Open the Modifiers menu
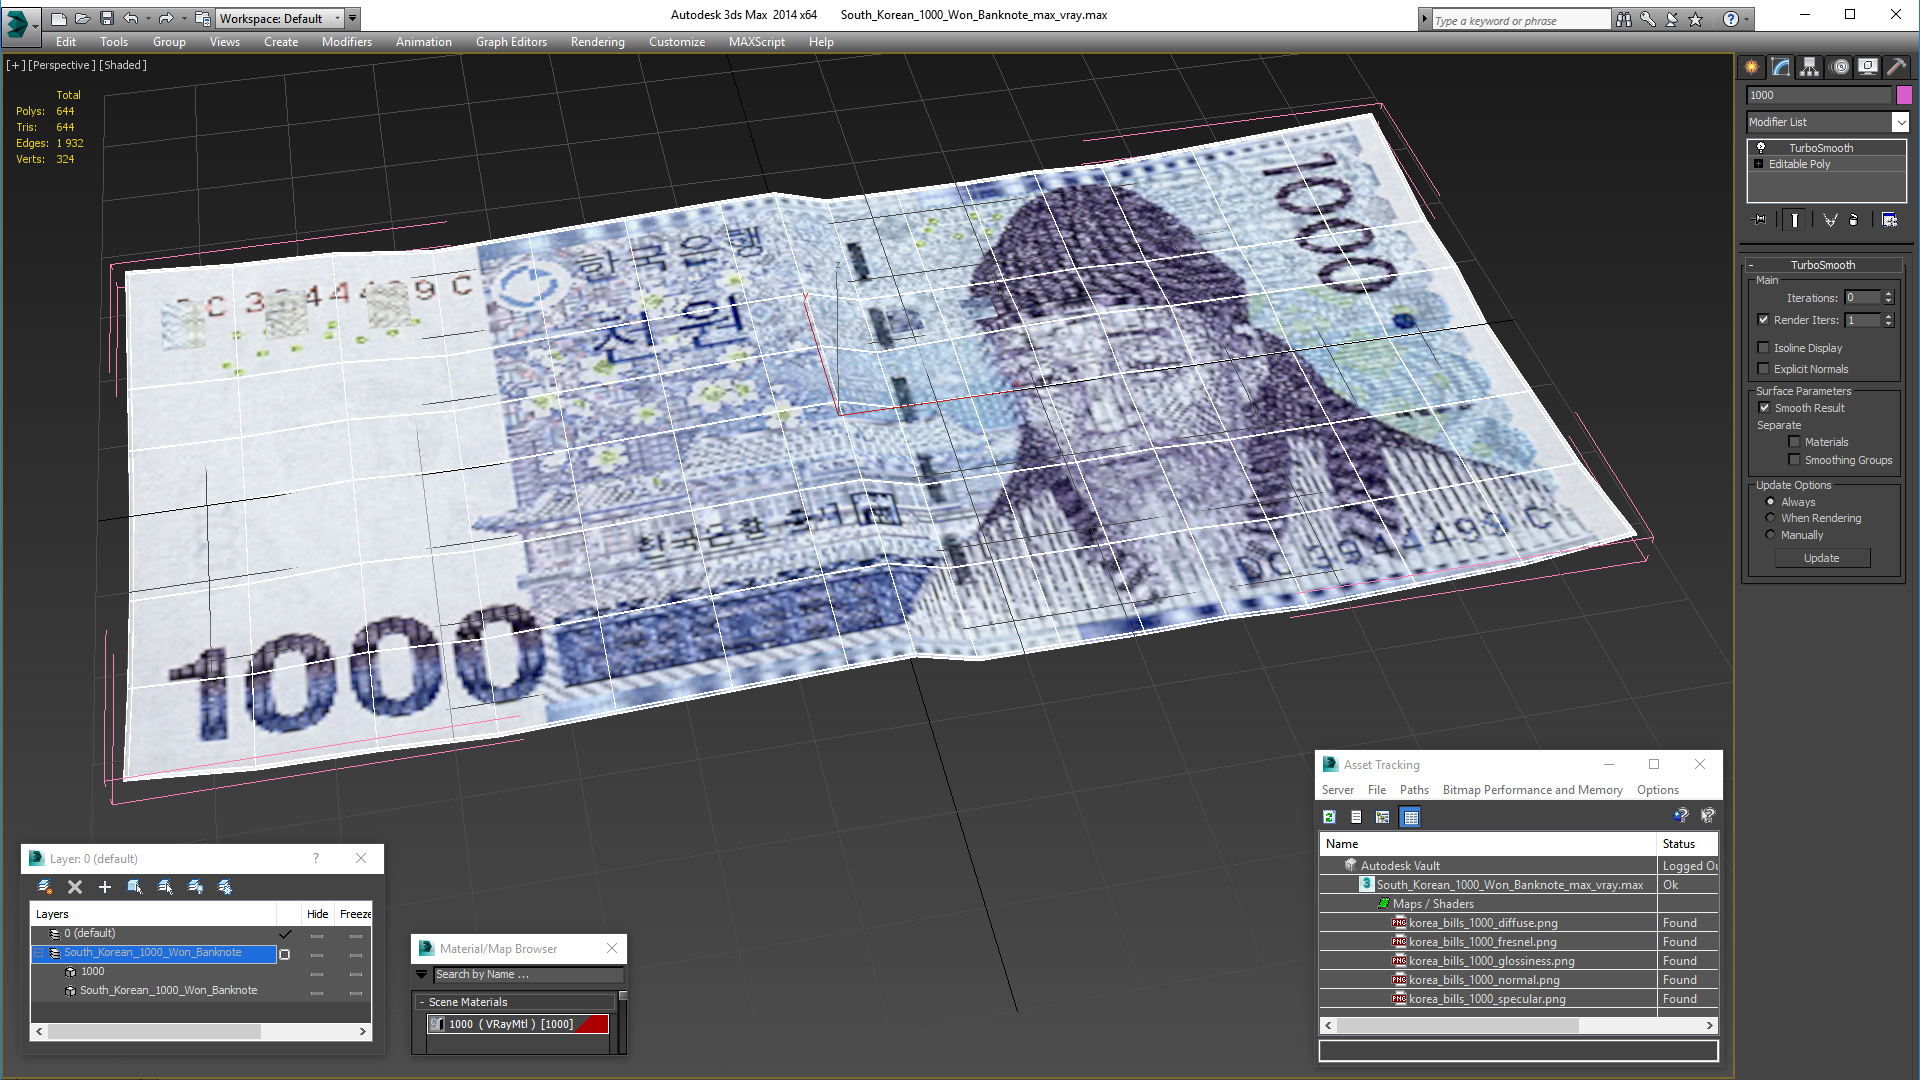Viewport: 1920px width, 1080px height. click(346, 42)
